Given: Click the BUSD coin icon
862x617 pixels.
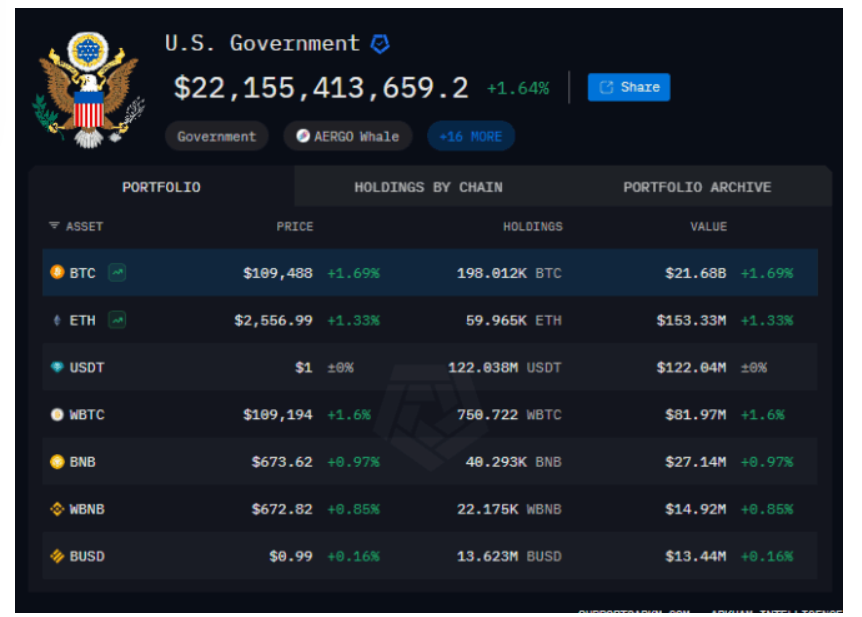Looking at the screenshot, I should [x=57, y=556].
